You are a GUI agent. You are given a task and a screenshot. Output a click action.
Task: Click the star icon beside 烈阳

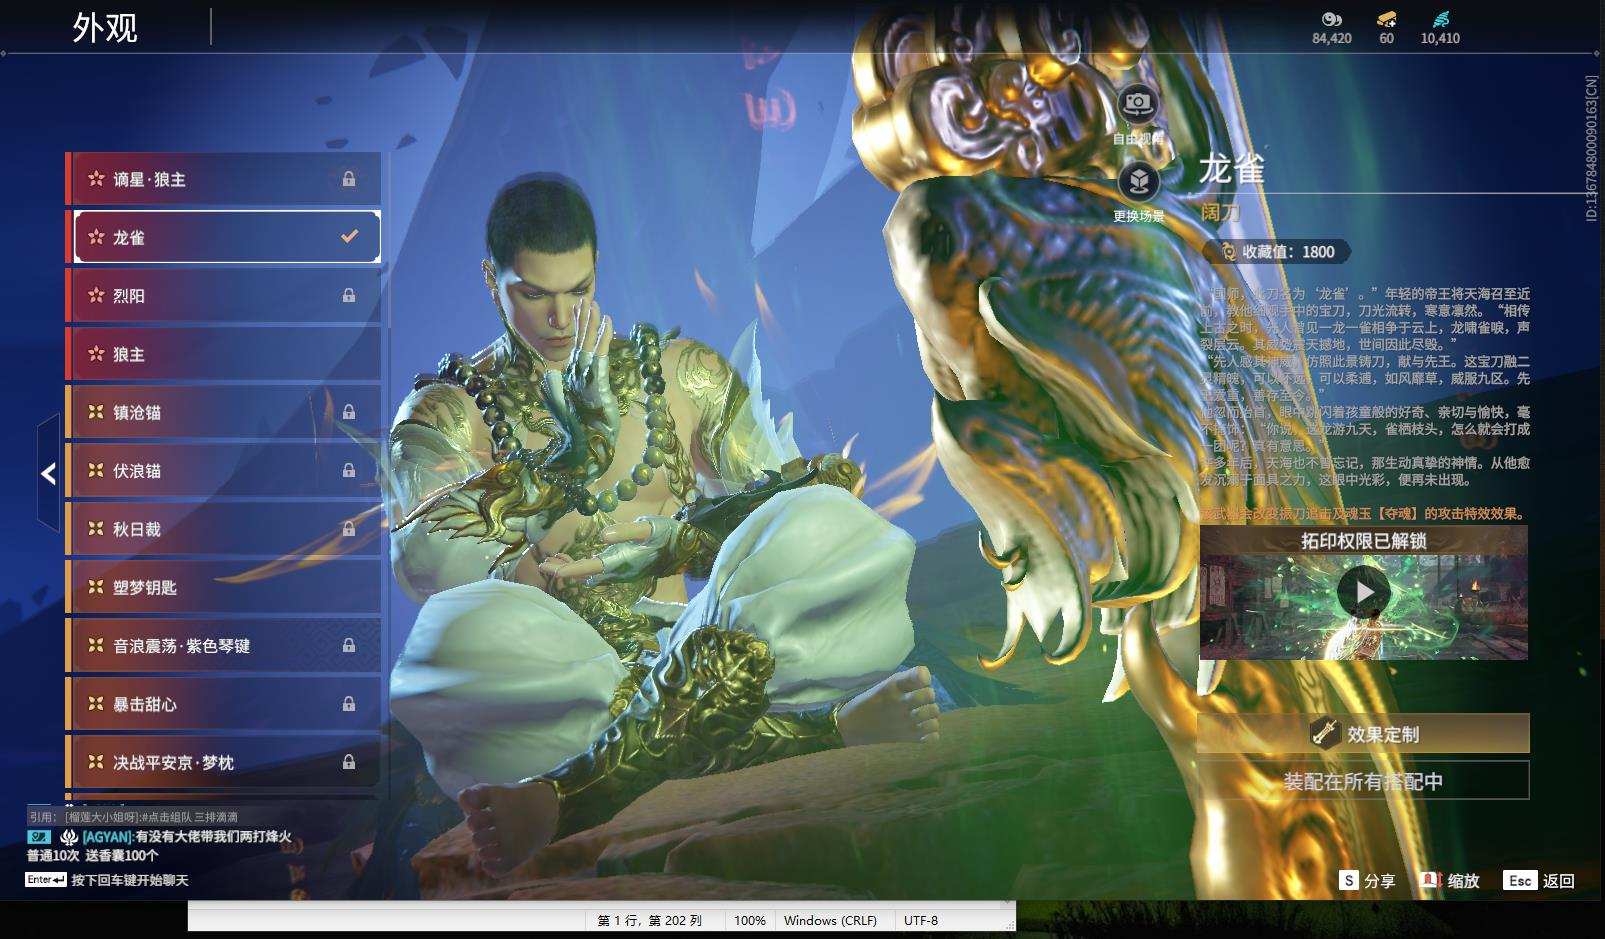96,295
